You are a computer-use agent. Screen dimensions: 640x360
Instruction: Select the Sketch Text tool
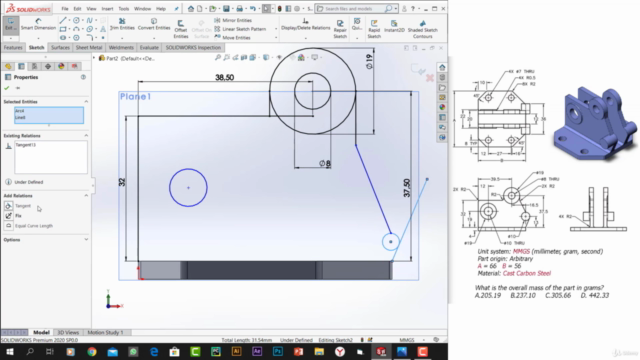click(x=103, y=29)
